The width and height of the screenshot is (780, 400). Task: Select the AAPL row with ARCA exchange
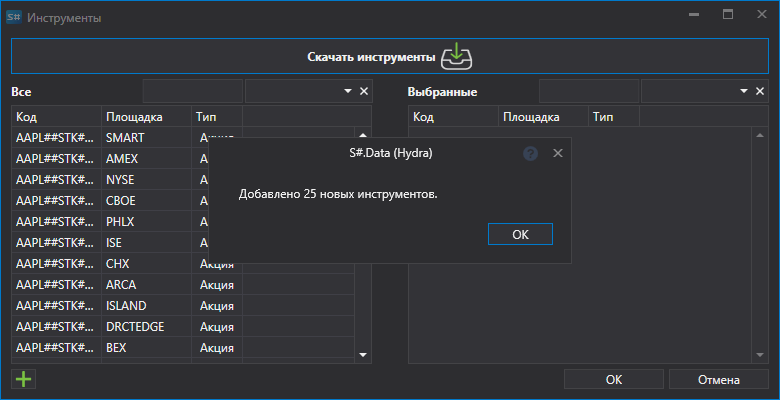183,285
